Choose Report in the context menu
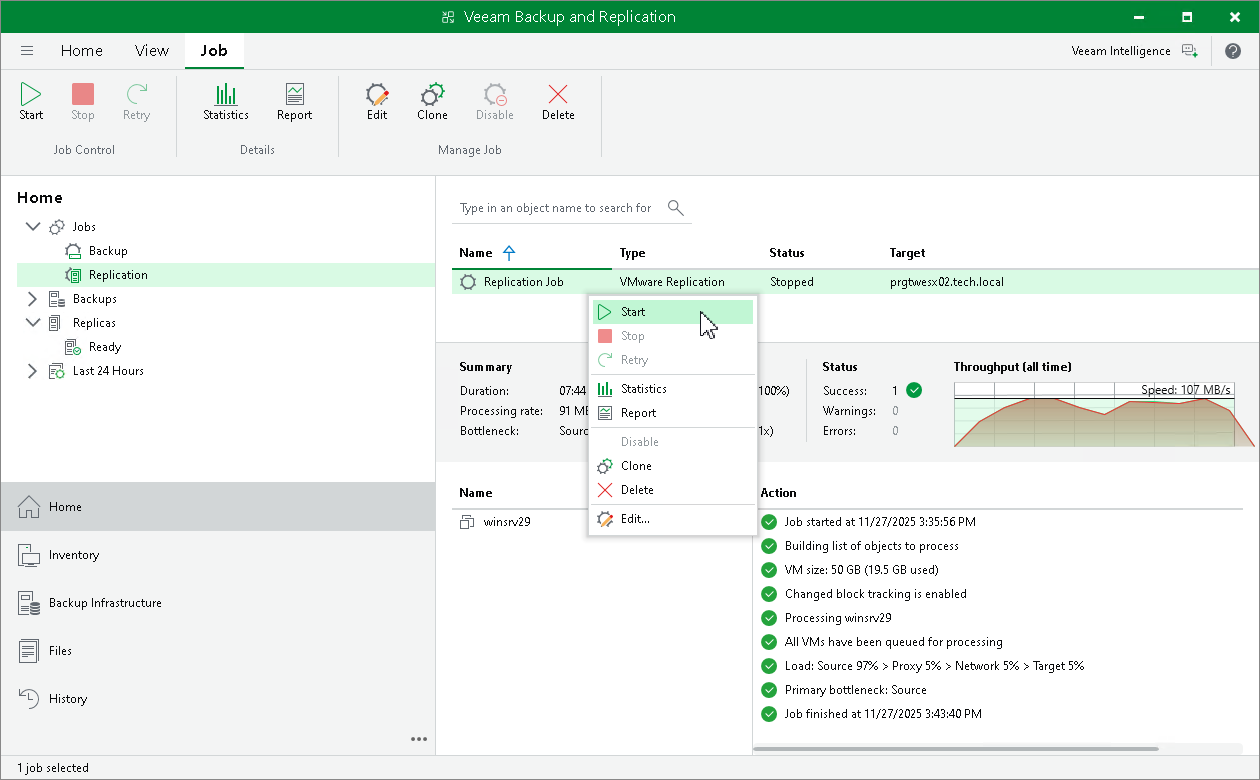Image resolution: width=1260 pixels, height=780 pixels. coord(672,413)
